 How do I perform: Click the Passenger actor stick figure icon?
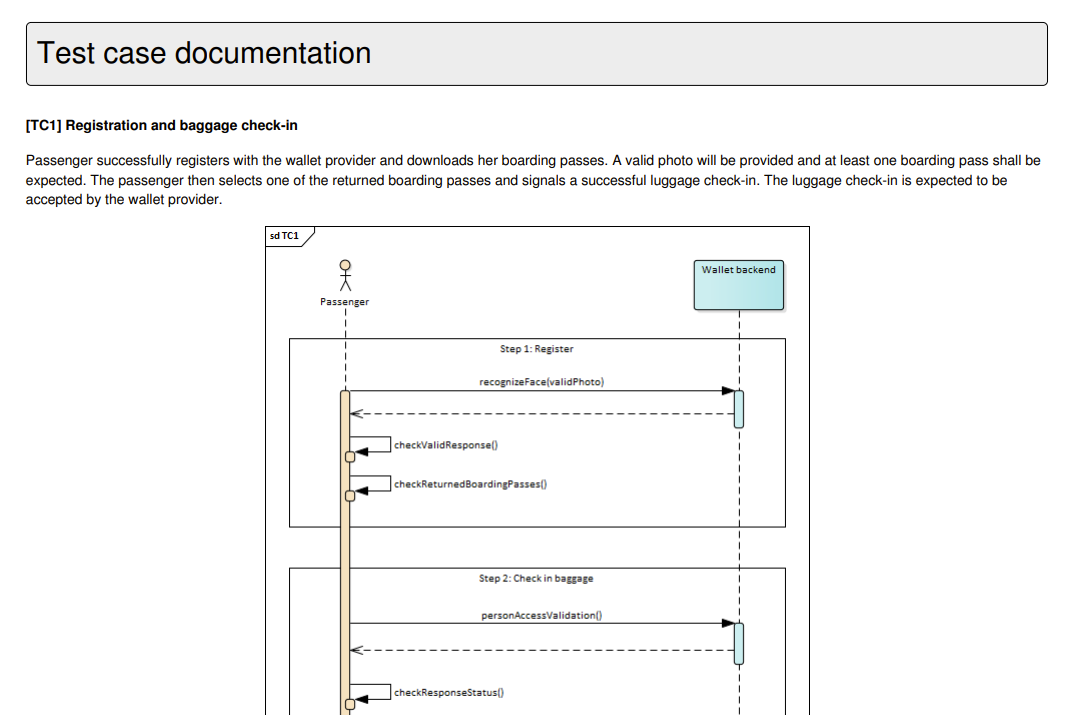(x=345, y=276)
